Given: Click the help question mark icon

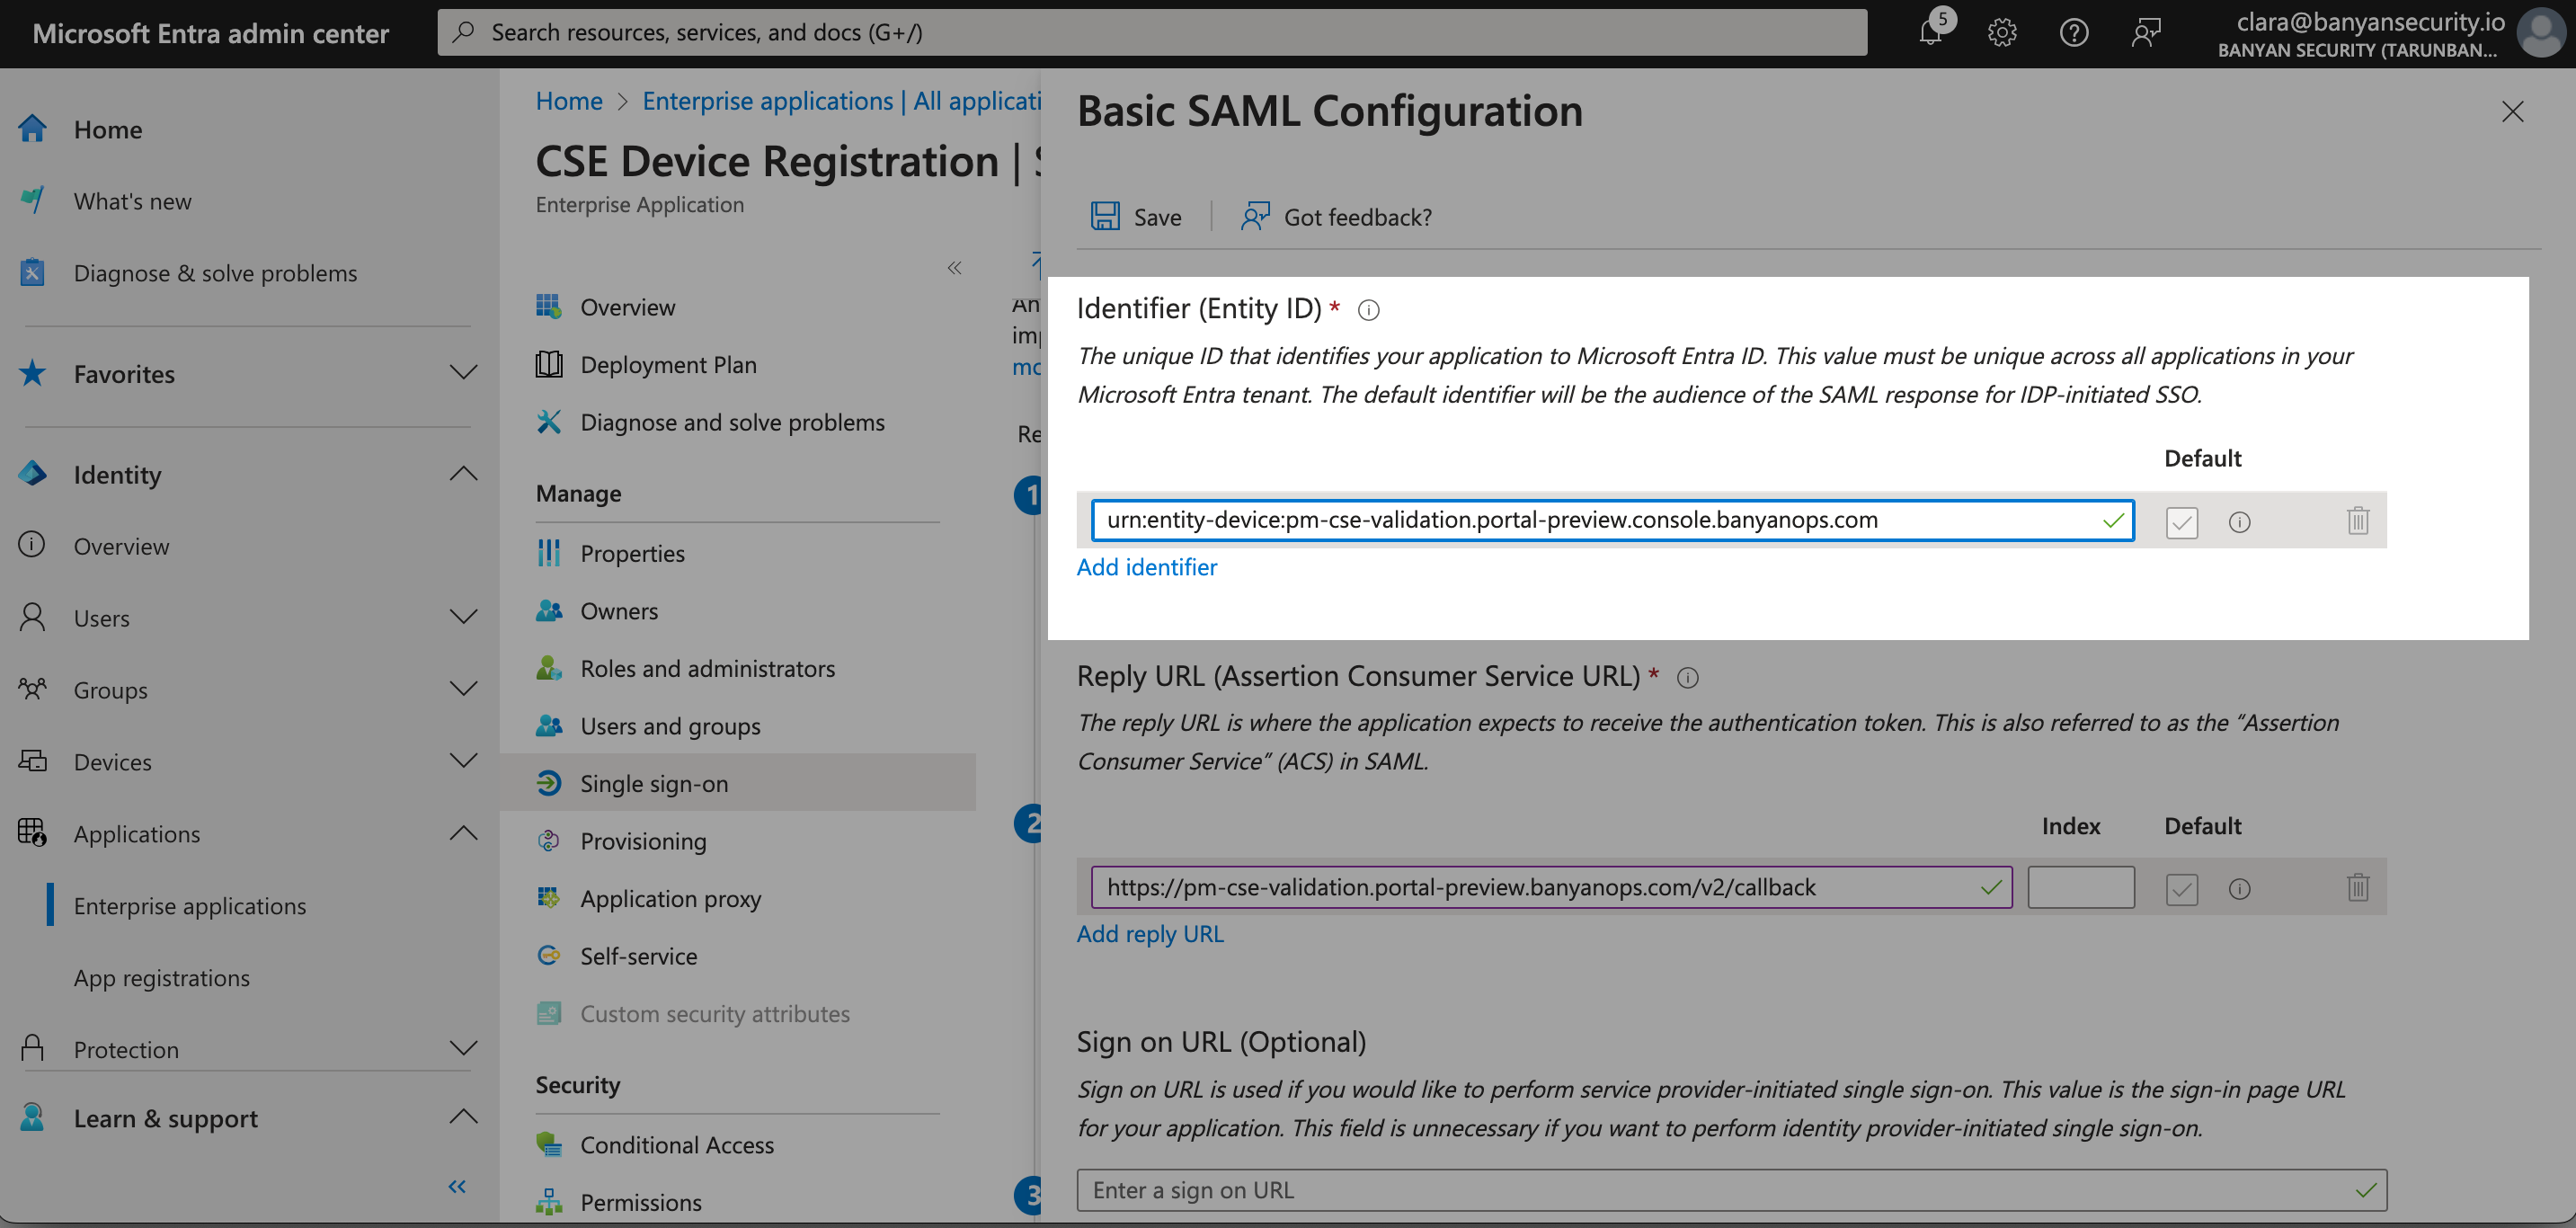Looking at the screenshot, I should click(x=2074, y=32).
